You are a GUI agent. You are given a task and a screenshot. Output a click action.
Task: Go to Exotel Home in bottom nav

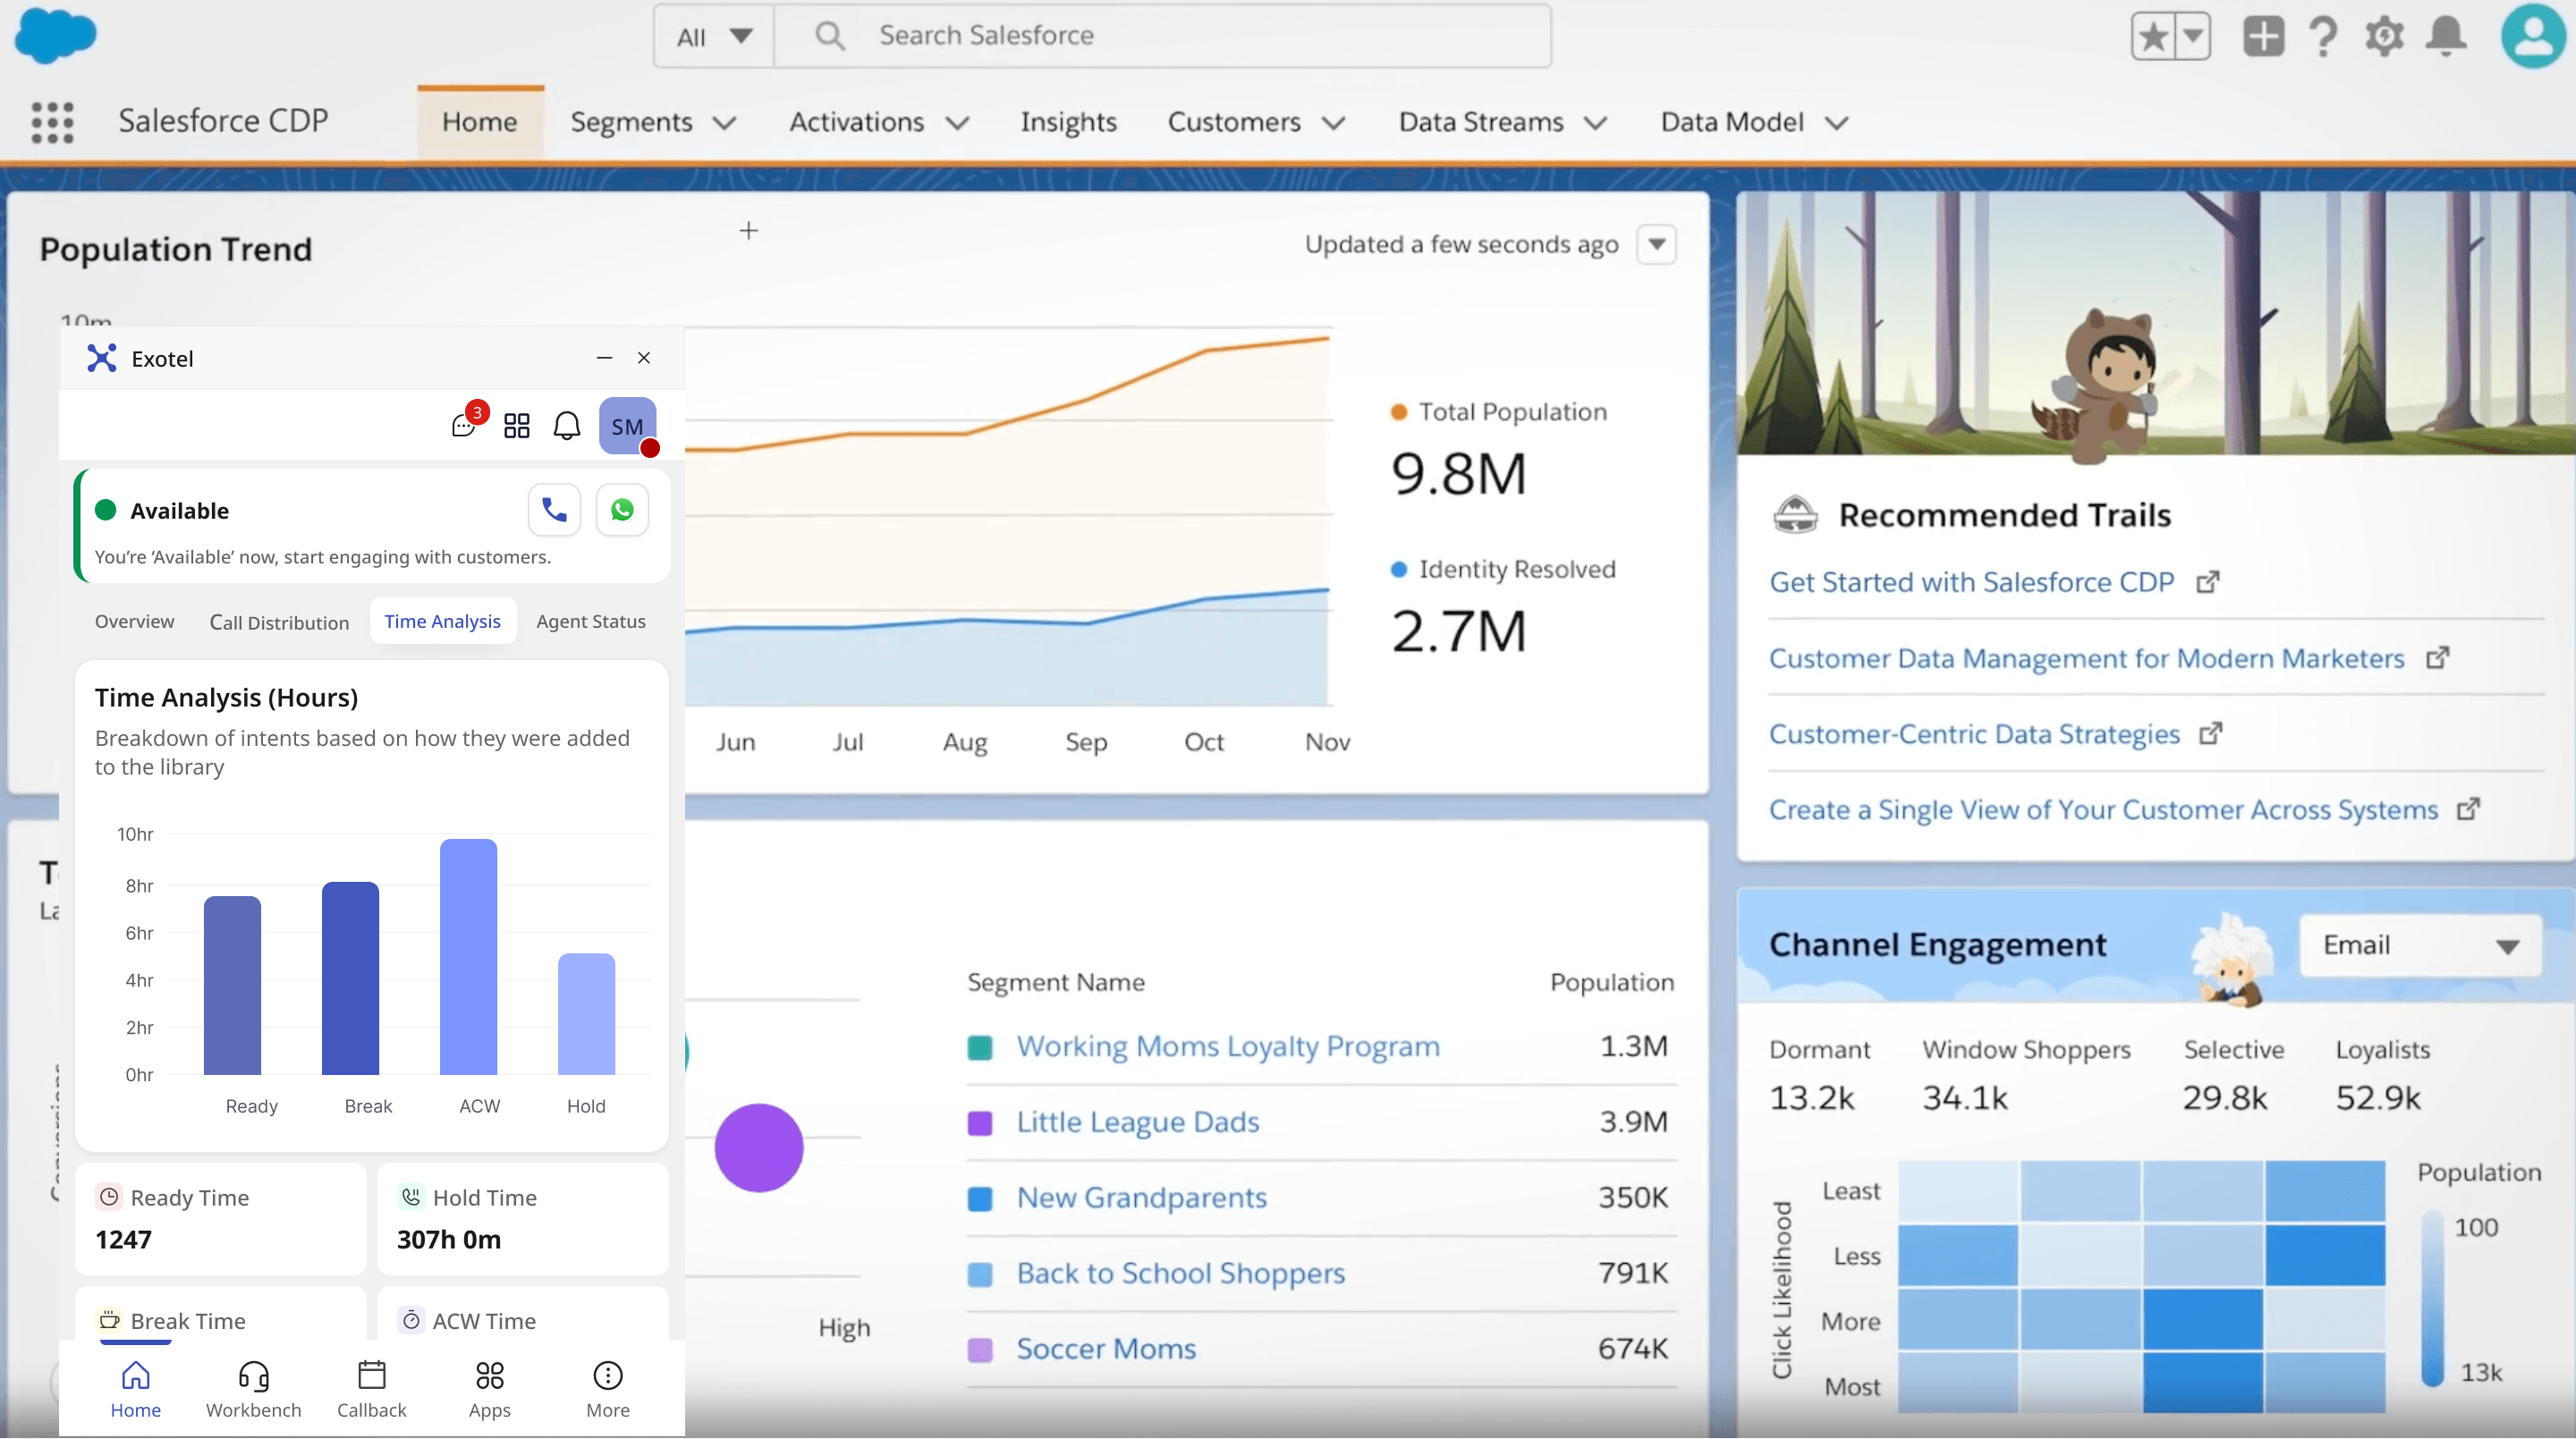(135, 1390)
